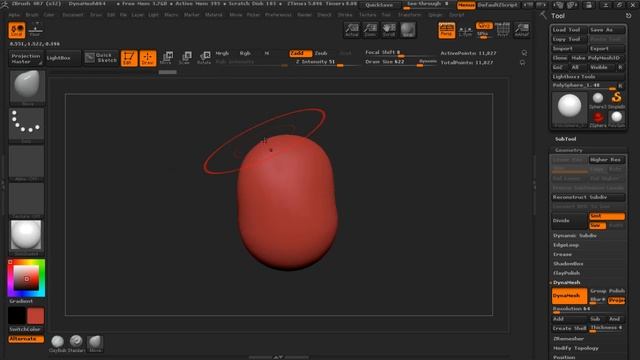The width and height of the screenshot is (640, 360).
Task: Toggle the L.Sym local symmetry icon
Action: tap(465, 31)
